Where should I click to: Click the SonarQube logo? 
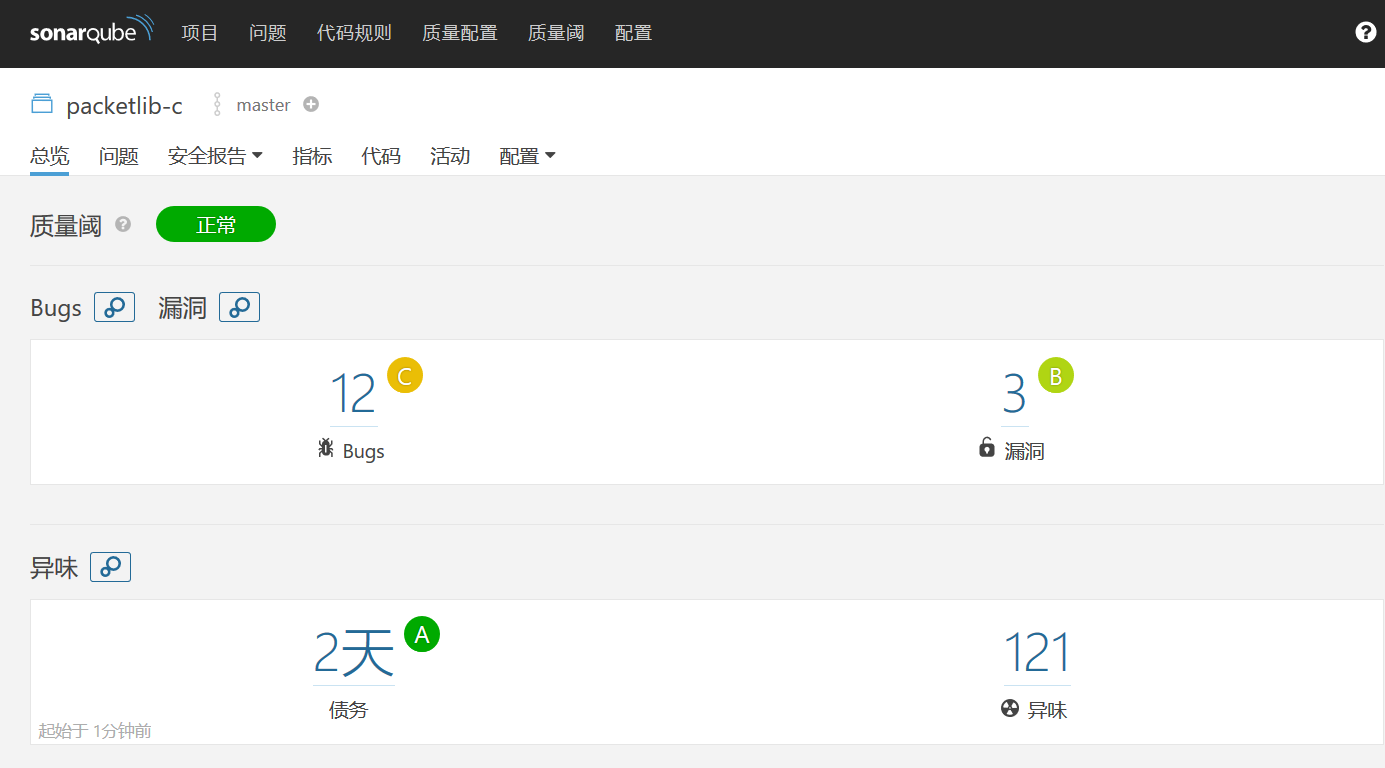[x=91, y=31]
